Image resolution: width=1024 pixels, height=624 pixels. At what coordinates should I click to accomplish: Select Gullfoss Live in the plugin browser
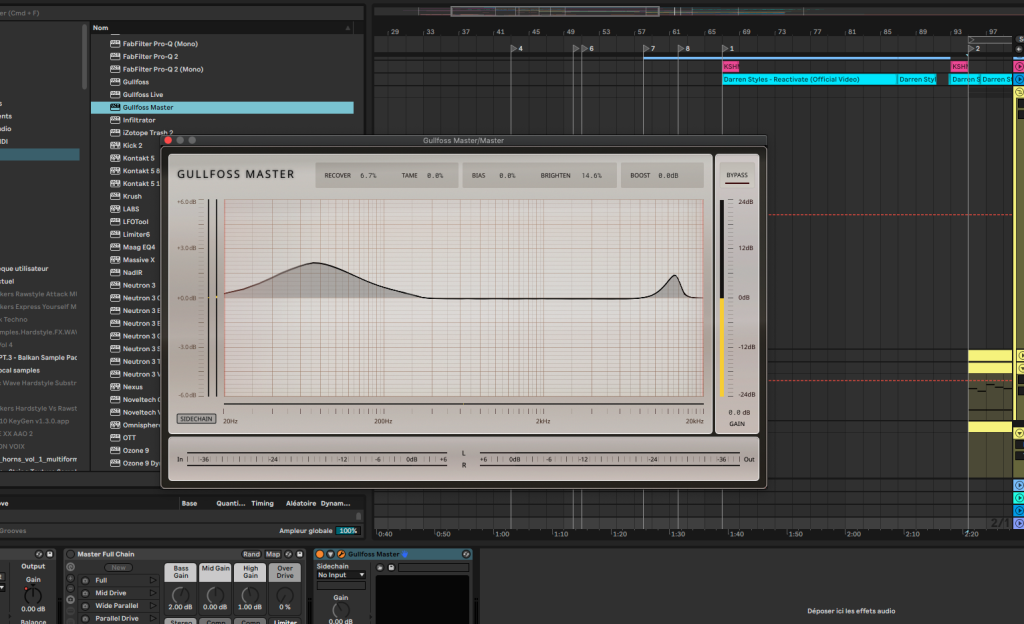coord(143,94)
